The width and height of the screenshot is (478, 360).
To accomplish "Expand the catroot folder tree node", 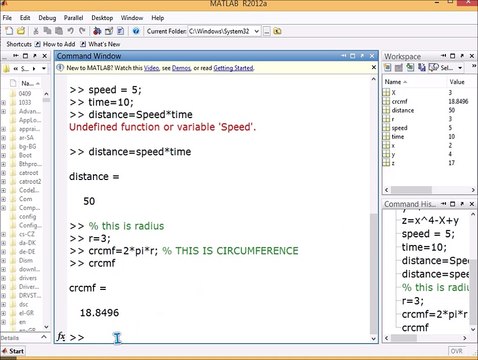I will (x=3, y=173).
